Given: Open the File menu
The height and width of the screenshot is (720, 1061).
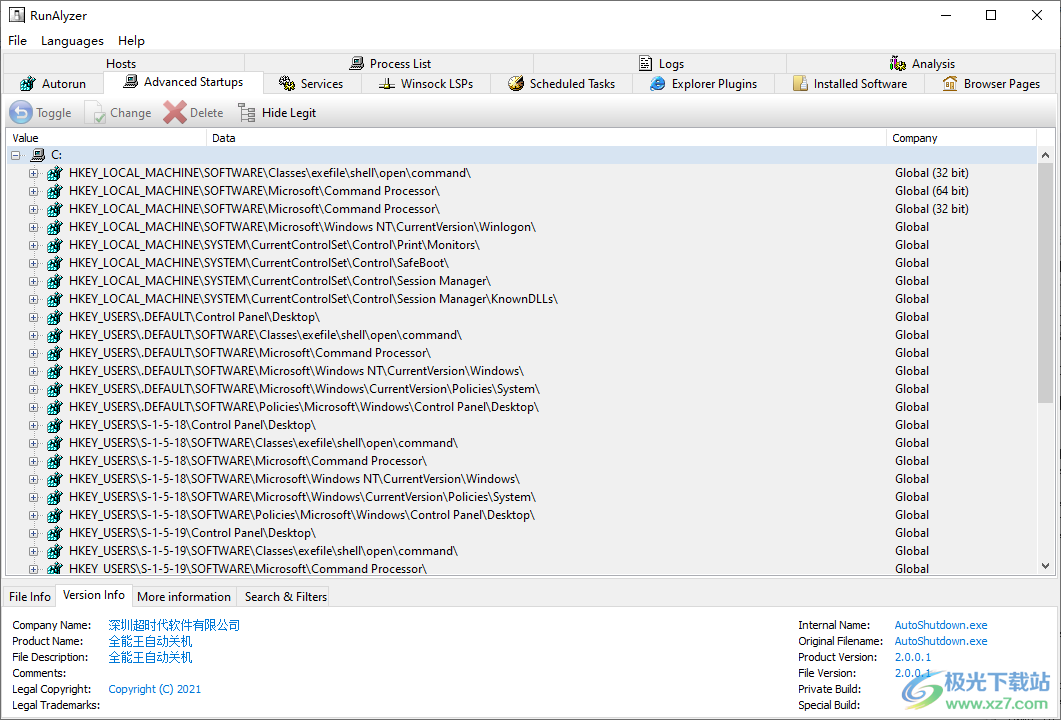Looking at the screenshot, I should tap(18, 41).
